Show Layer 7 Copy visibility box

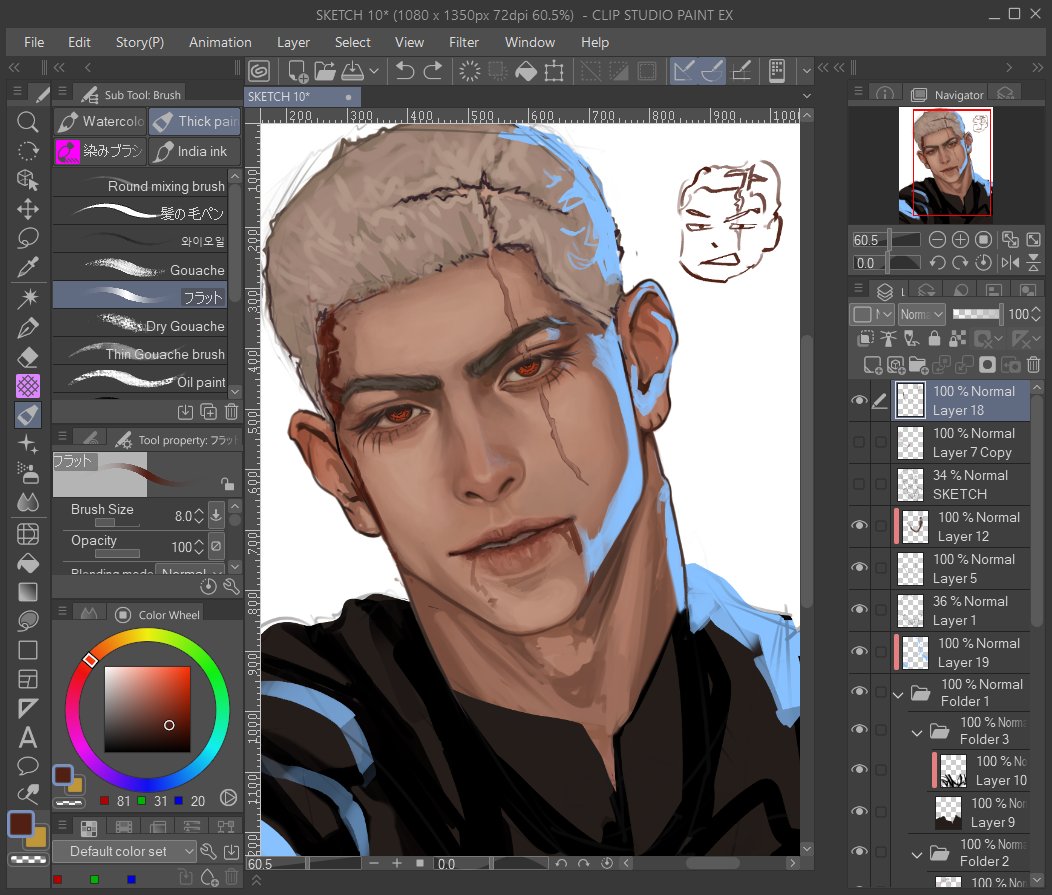pos(859,442)
